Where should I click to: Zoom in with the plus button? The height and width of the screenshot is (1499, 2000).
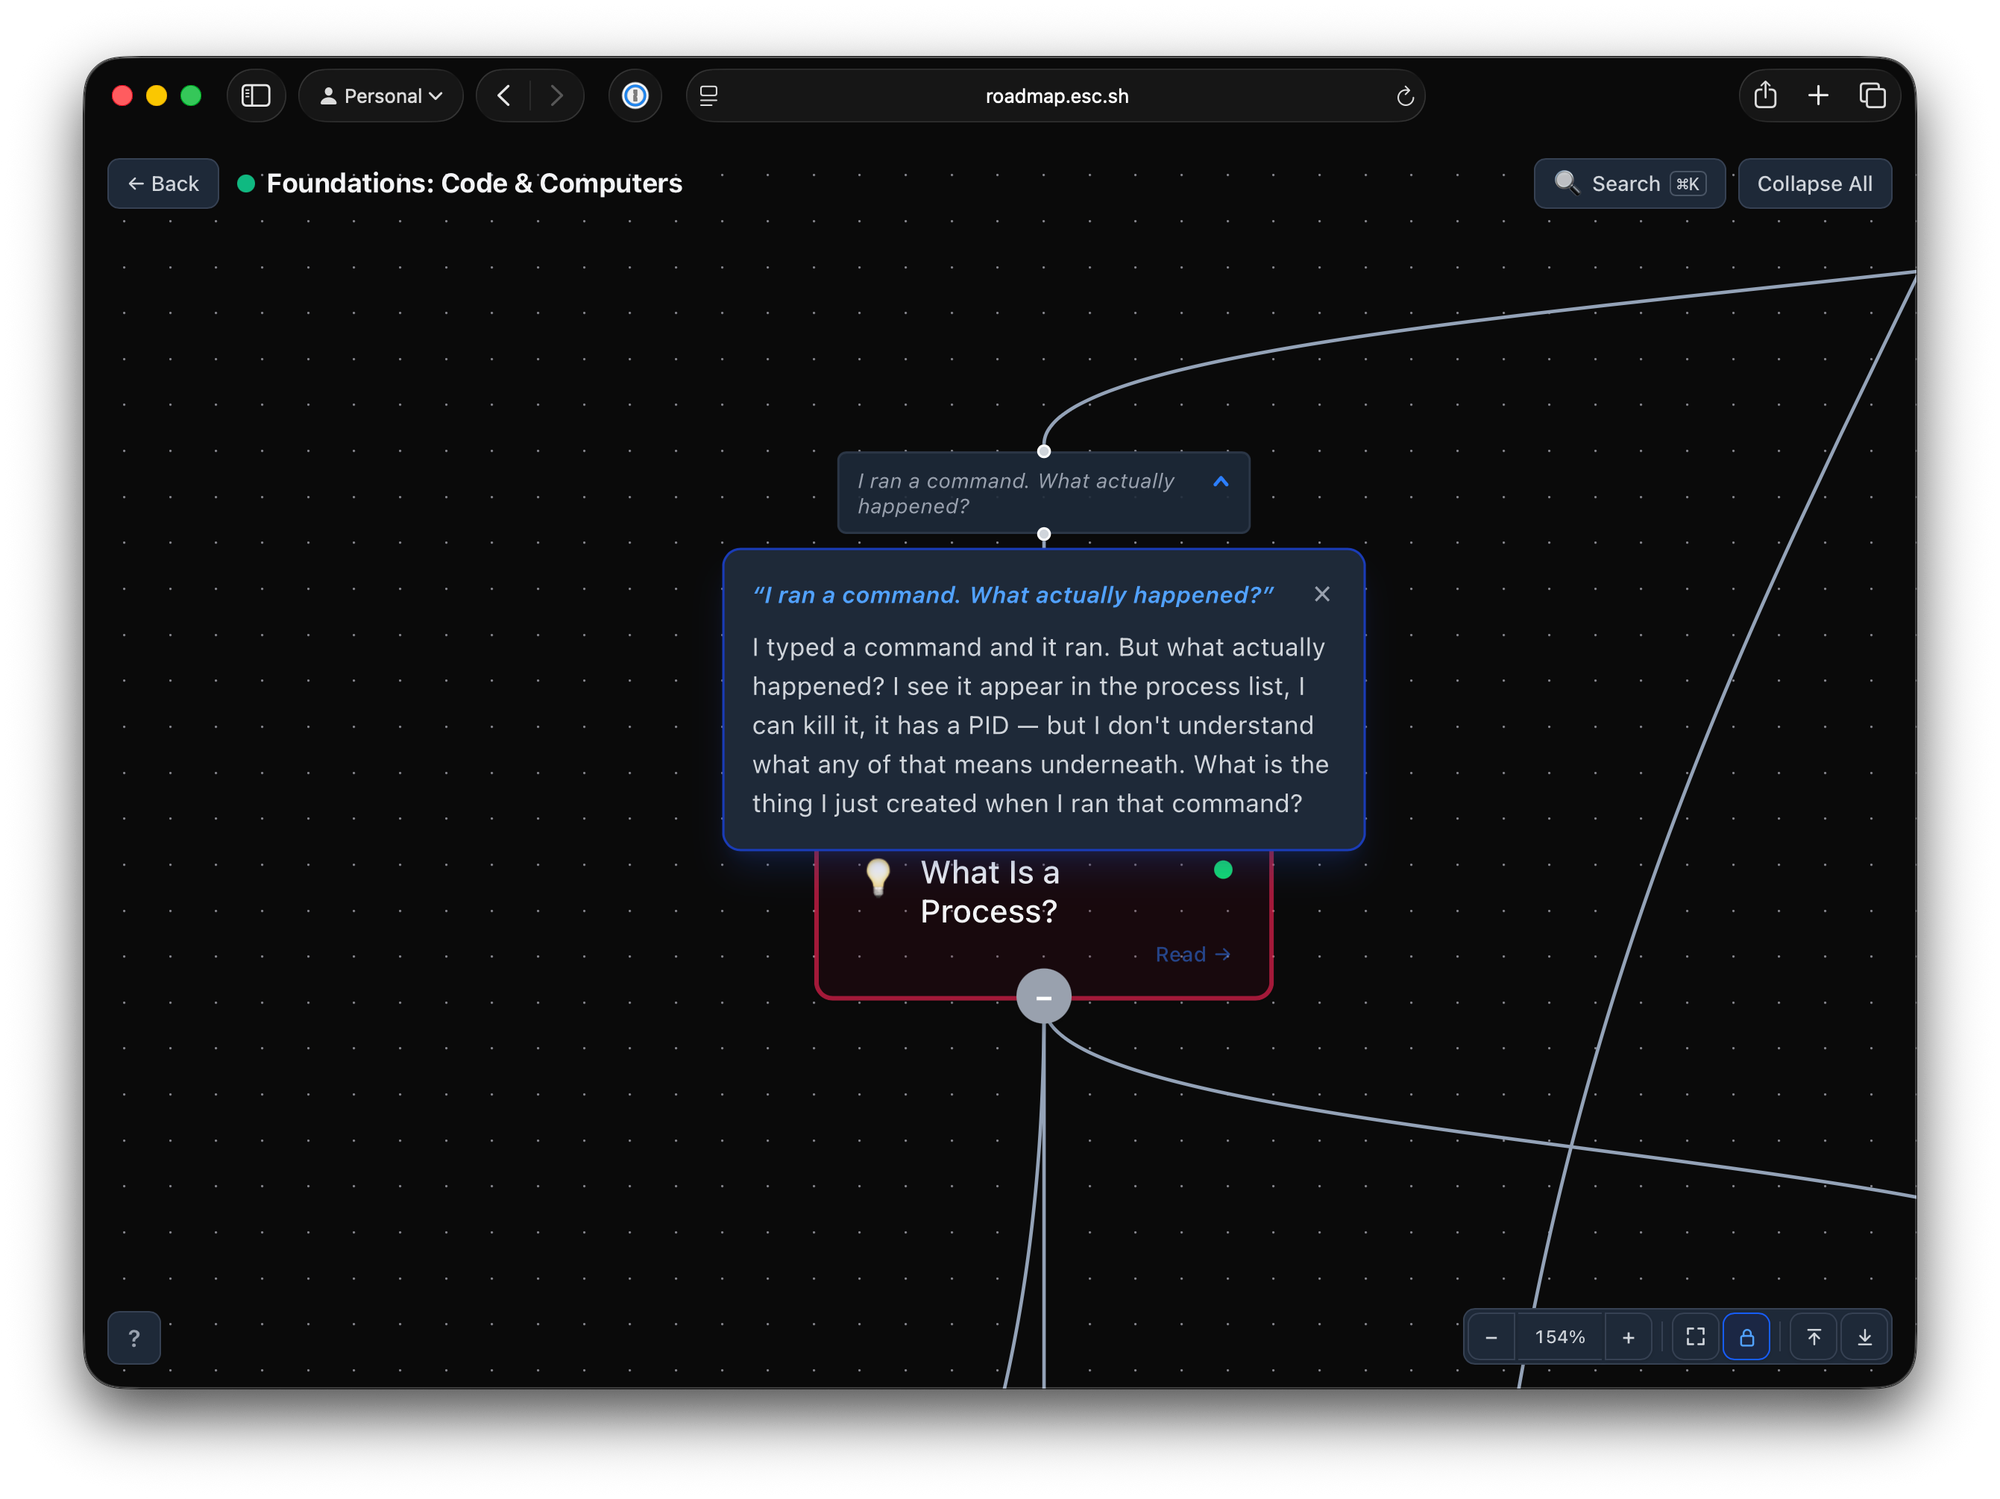click(x=1628, y=1337)
